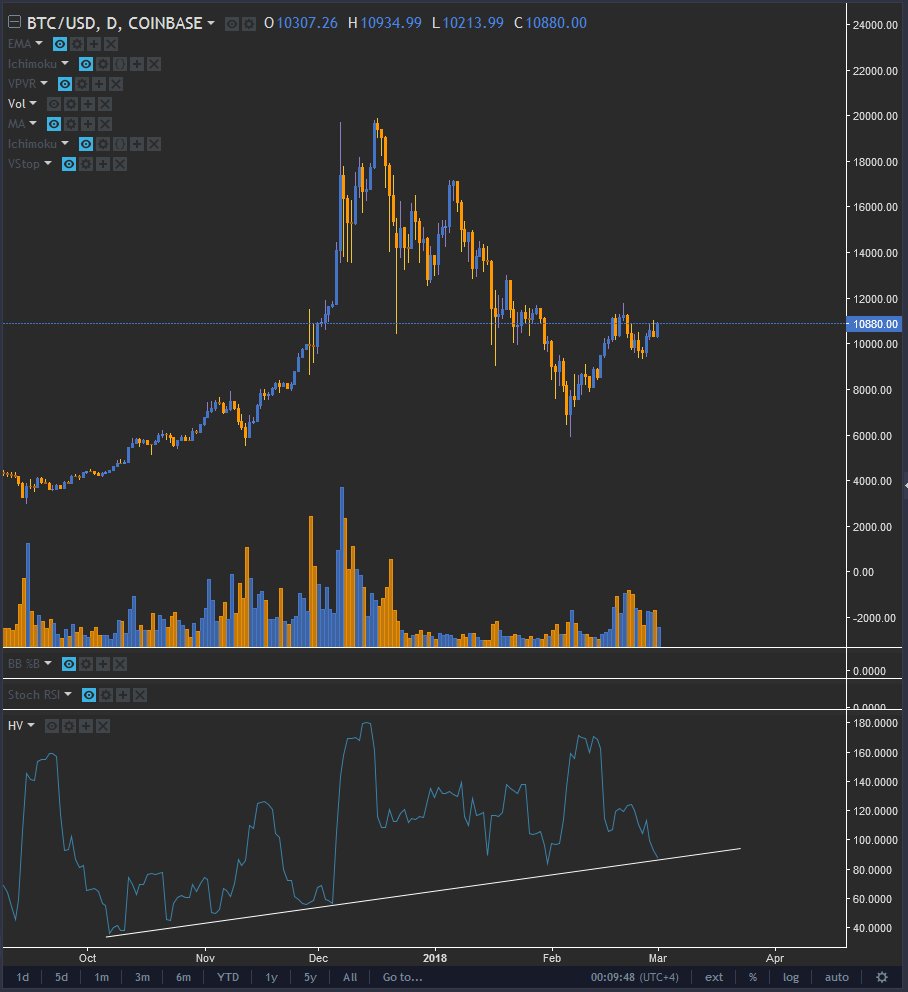Open HV indicator settings gear

(x=69, y=726)
